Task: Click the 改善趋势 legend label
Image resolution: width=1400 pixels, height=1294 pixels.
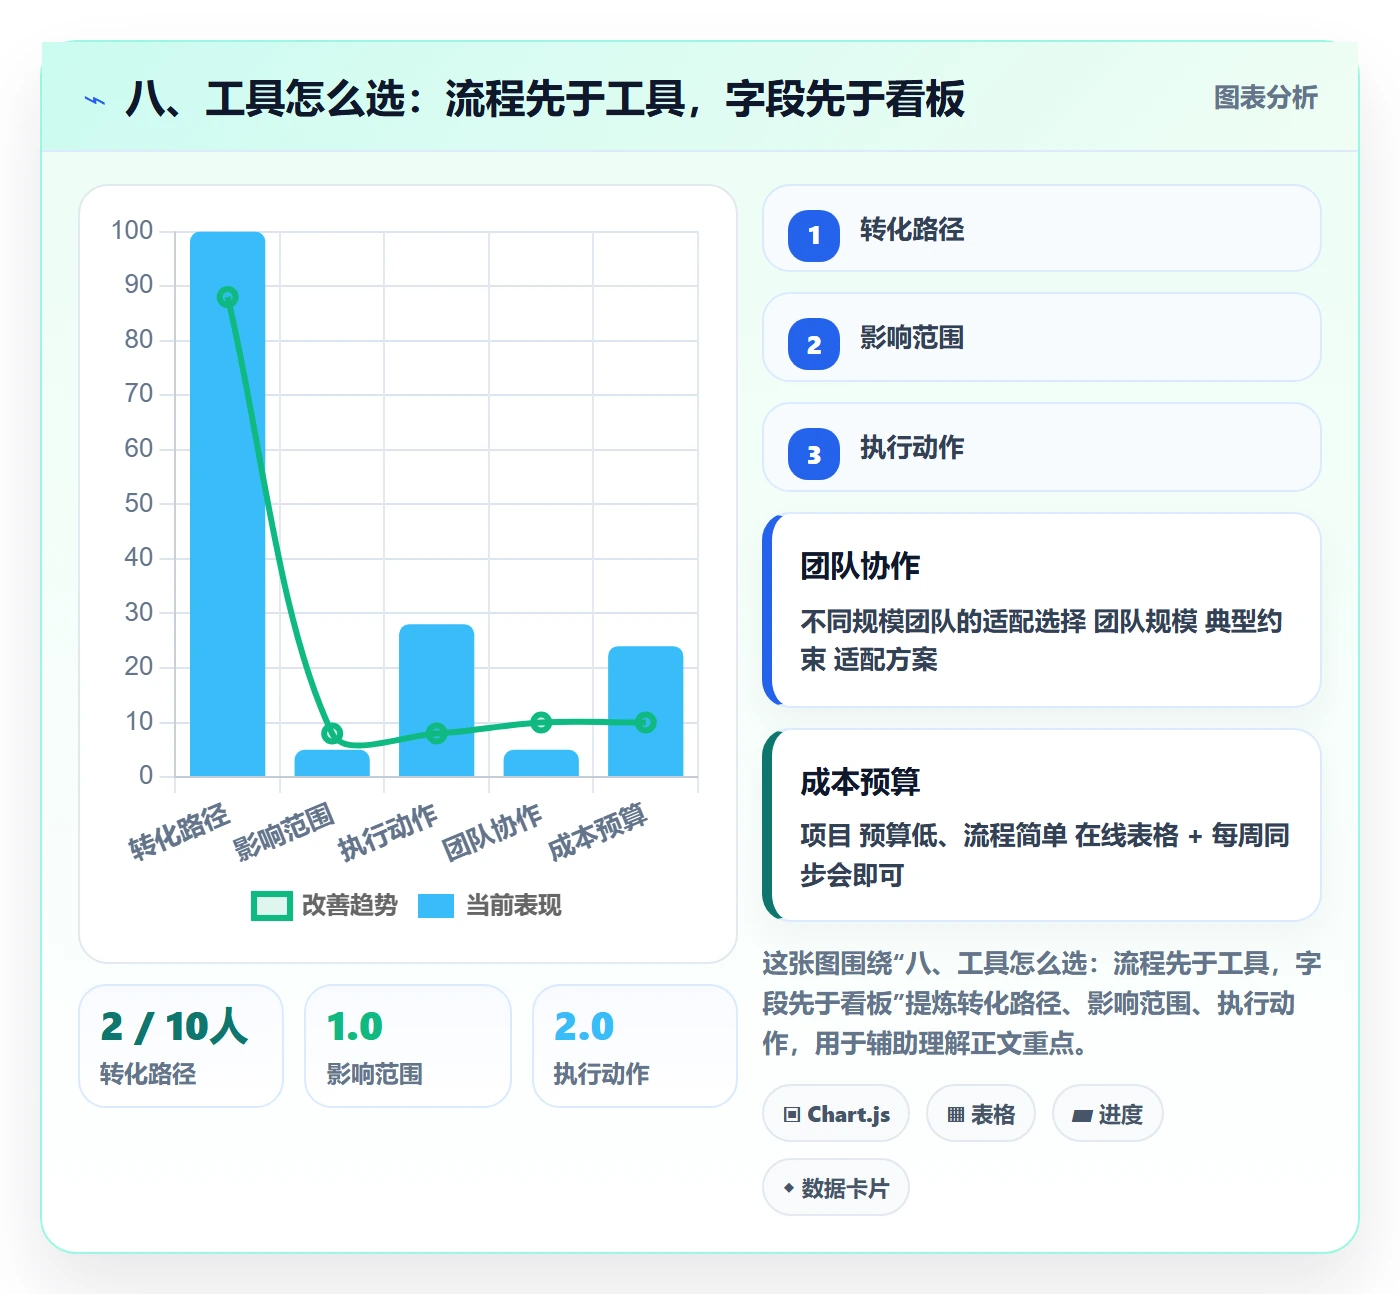Action: tap(350, 906)
